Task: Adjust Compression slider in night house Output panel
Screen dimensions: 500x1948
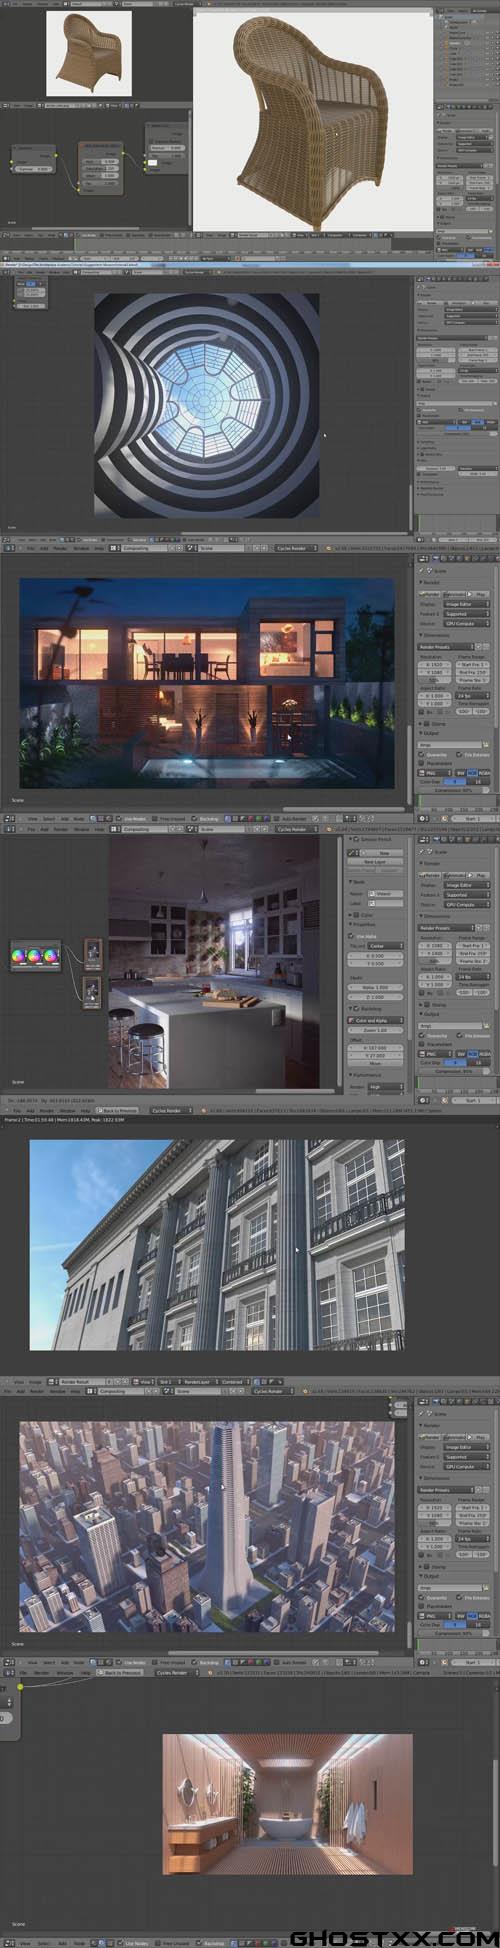Action: point(454,790)
